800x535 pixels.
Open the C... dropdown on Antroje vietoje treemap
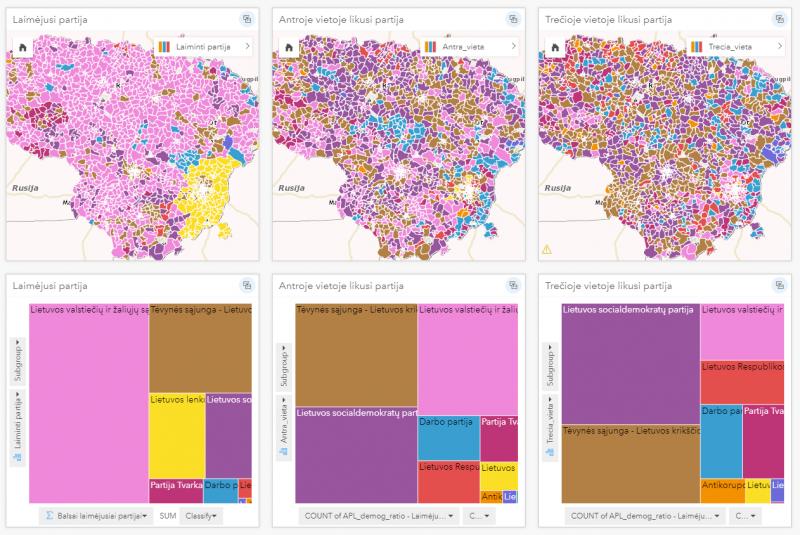479,516
